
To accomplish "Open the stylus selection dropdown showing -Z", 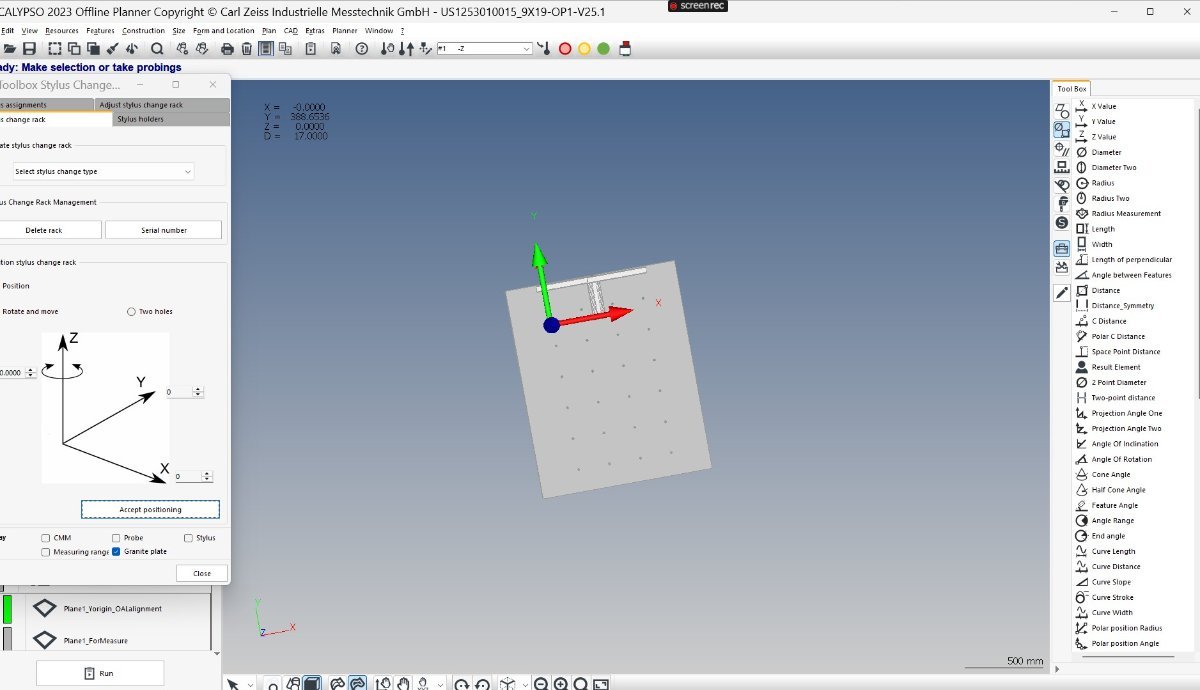I will [484, 48].
